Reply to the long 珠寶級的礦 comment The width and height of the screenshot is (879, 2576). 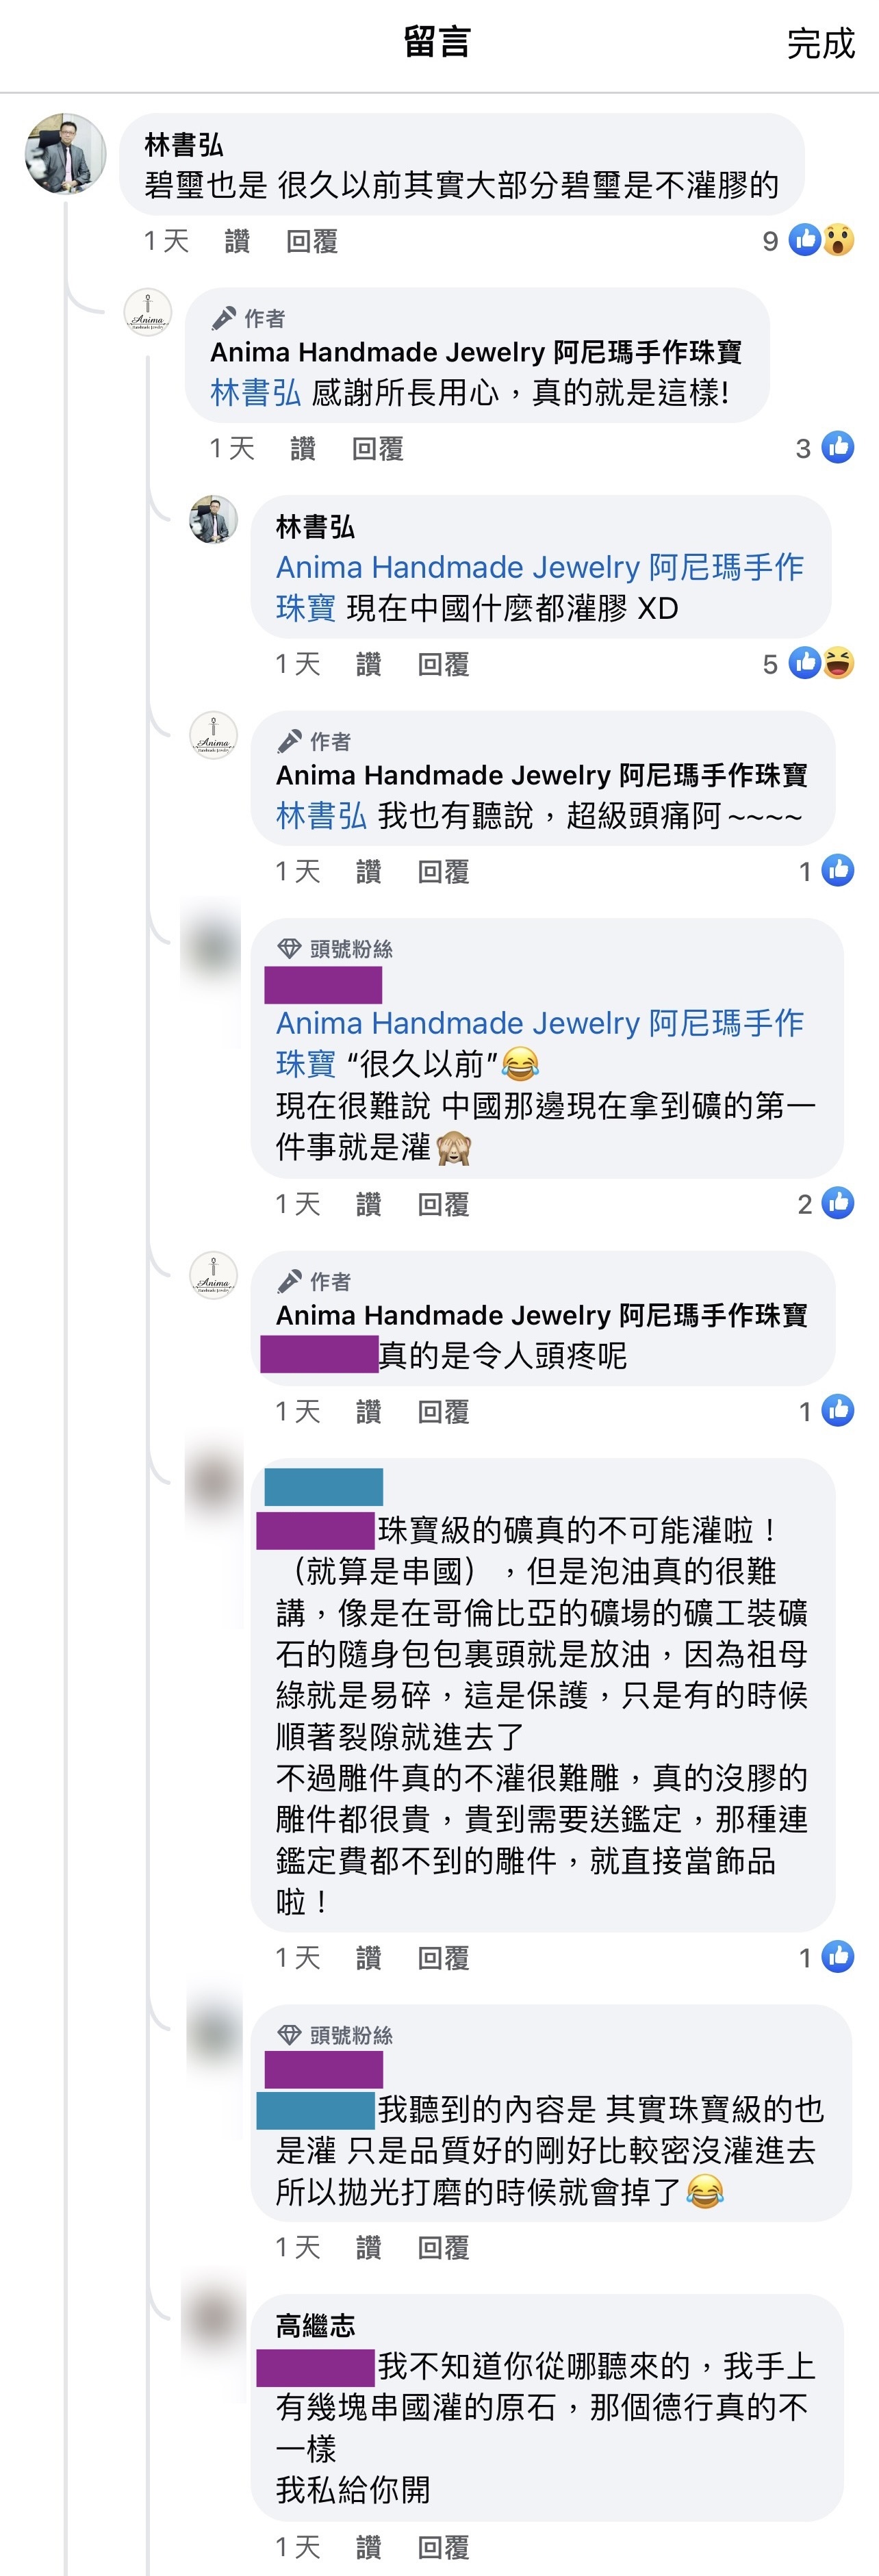point(443,1958)
